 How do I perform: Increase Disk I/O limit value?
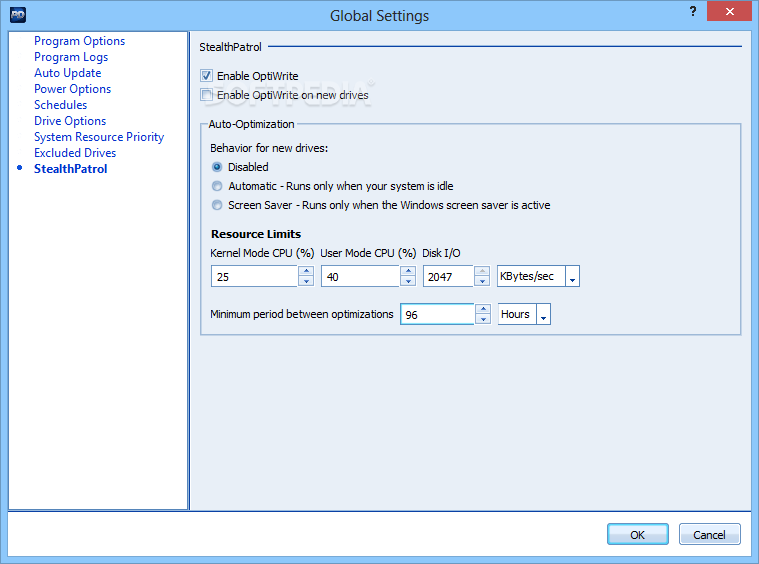click(482, 271)
